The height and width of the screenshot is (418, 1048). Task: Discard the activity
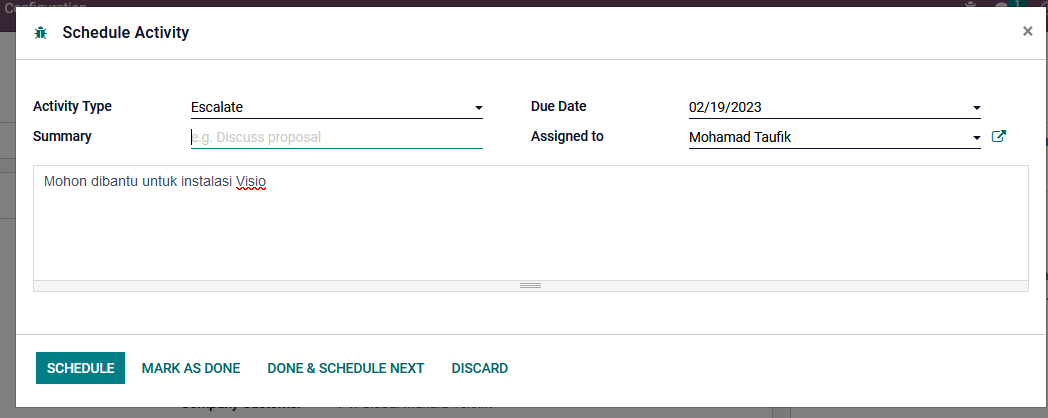pos(480,368)
